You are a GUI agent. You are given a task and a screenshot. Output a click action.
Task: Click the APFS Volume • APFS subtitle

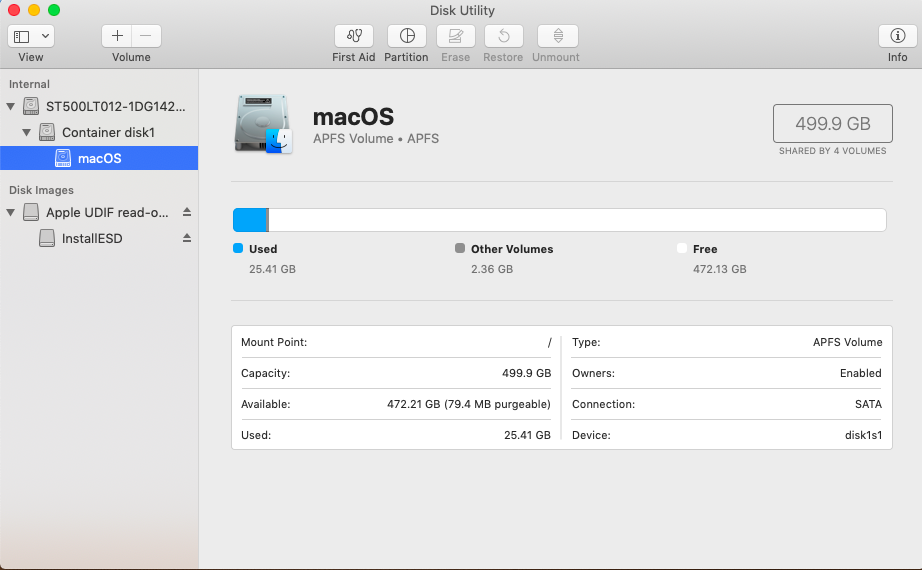[376, 139]
